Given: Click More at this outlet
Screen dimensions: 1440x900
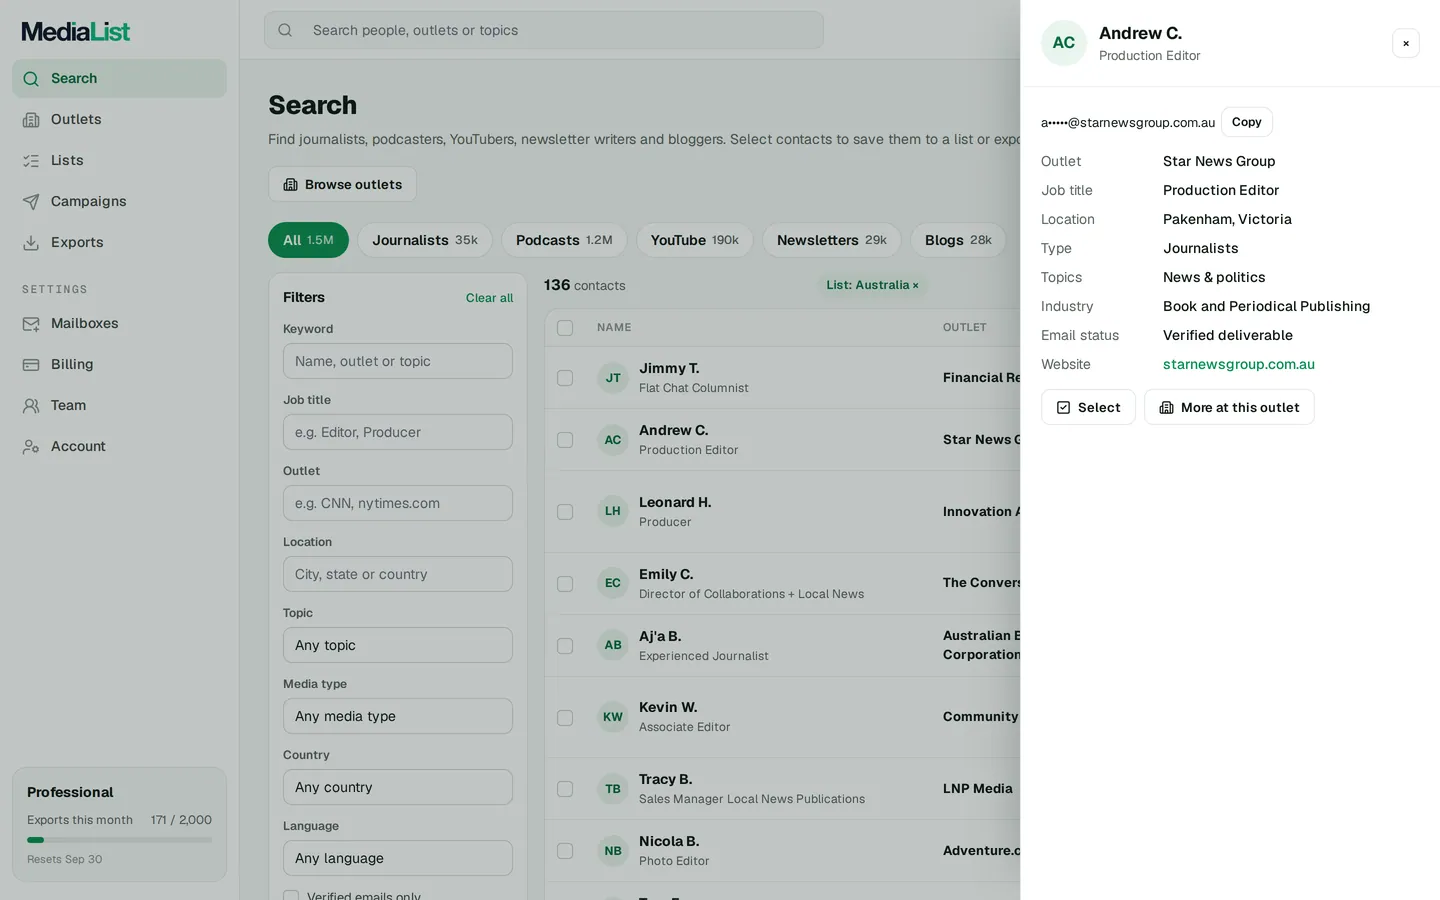Looking at the screenshot, I should pos(1229,407).
